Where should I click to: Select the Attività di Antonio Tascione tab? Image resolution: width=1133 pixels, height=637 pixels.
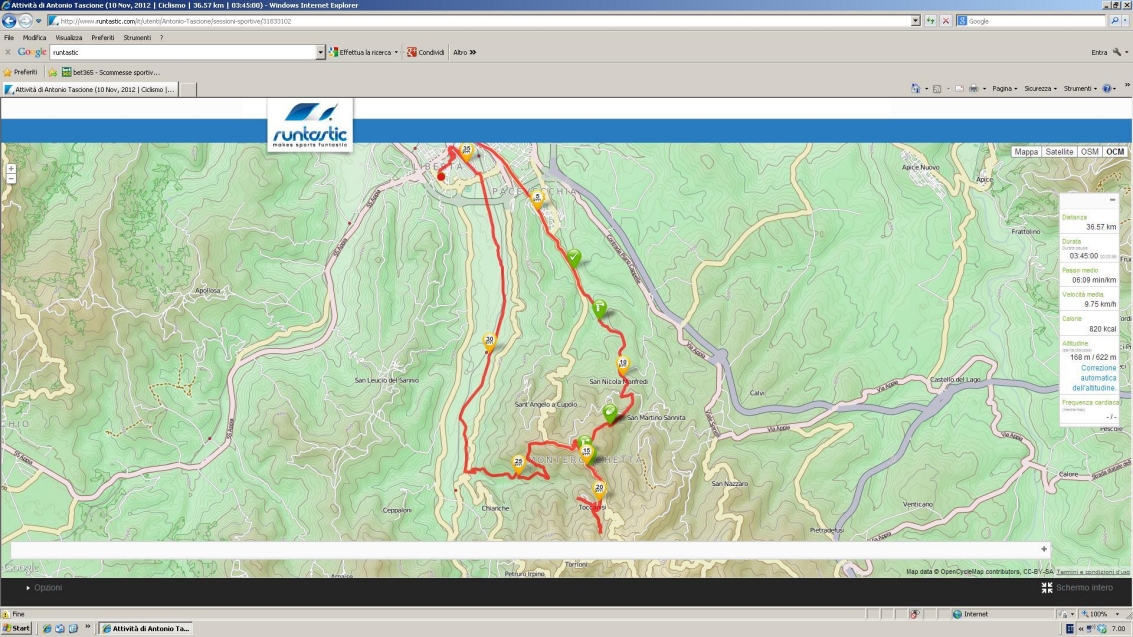point(90,90)
